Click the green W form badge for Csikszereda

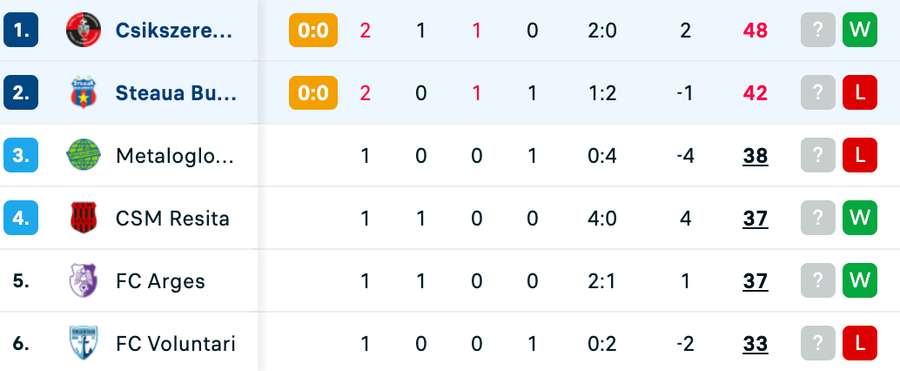point(860,30)
